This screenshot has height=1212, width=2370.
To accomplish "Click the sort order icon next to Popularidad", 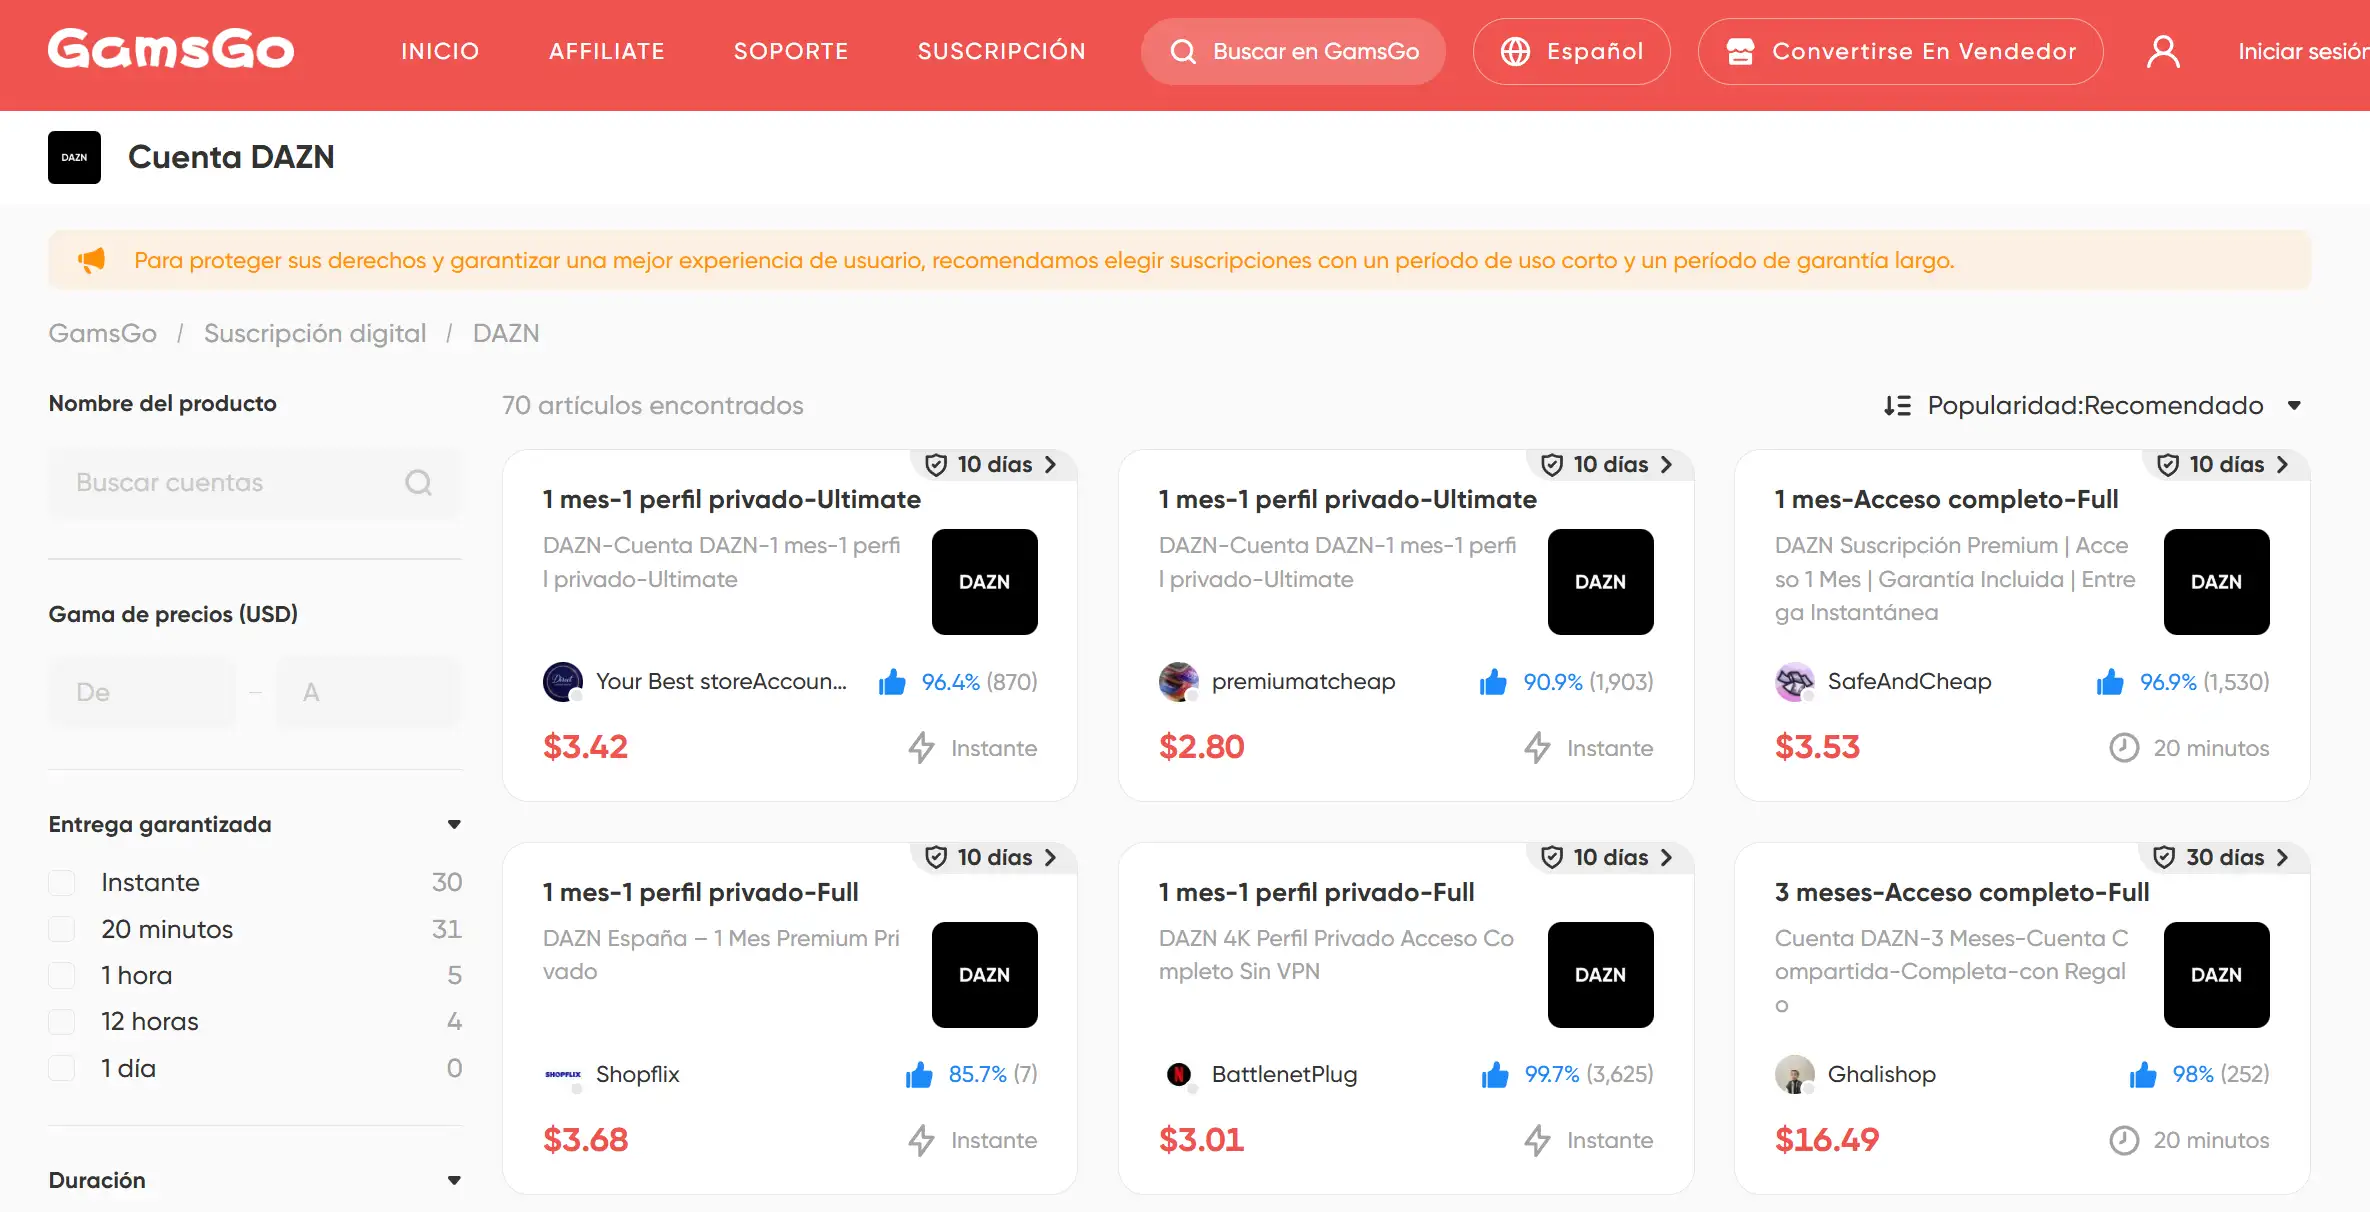I will [1897, 405].
